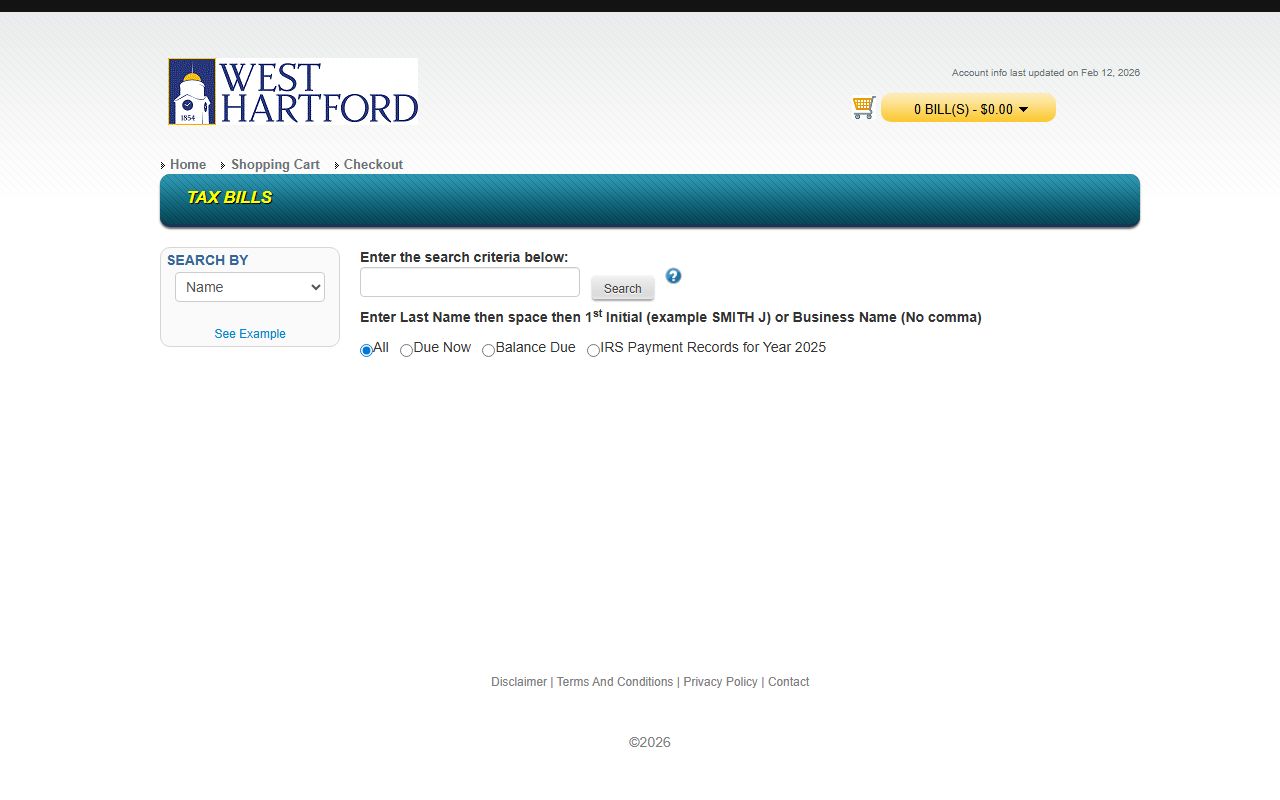Focus the search criteria text field
Screen dimensions: 1280x800
(470, 282)
